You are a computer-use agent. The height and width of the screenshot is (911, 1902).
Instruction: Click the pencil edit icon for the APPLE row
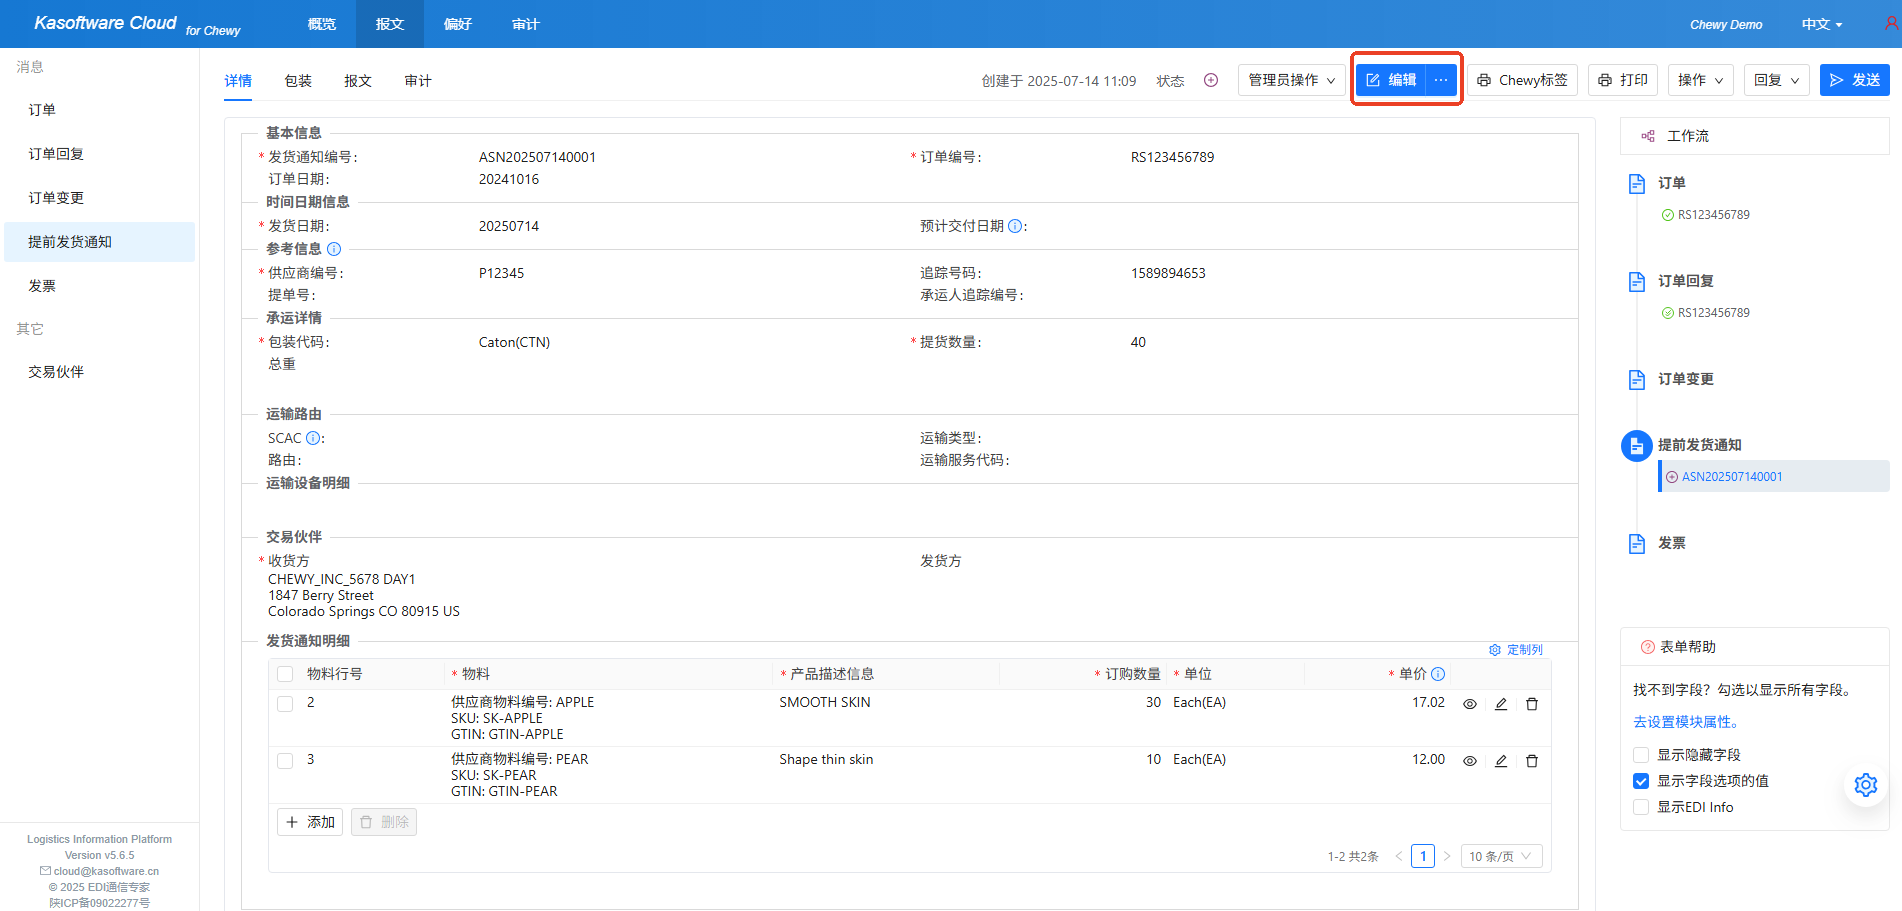(1500, 704)
